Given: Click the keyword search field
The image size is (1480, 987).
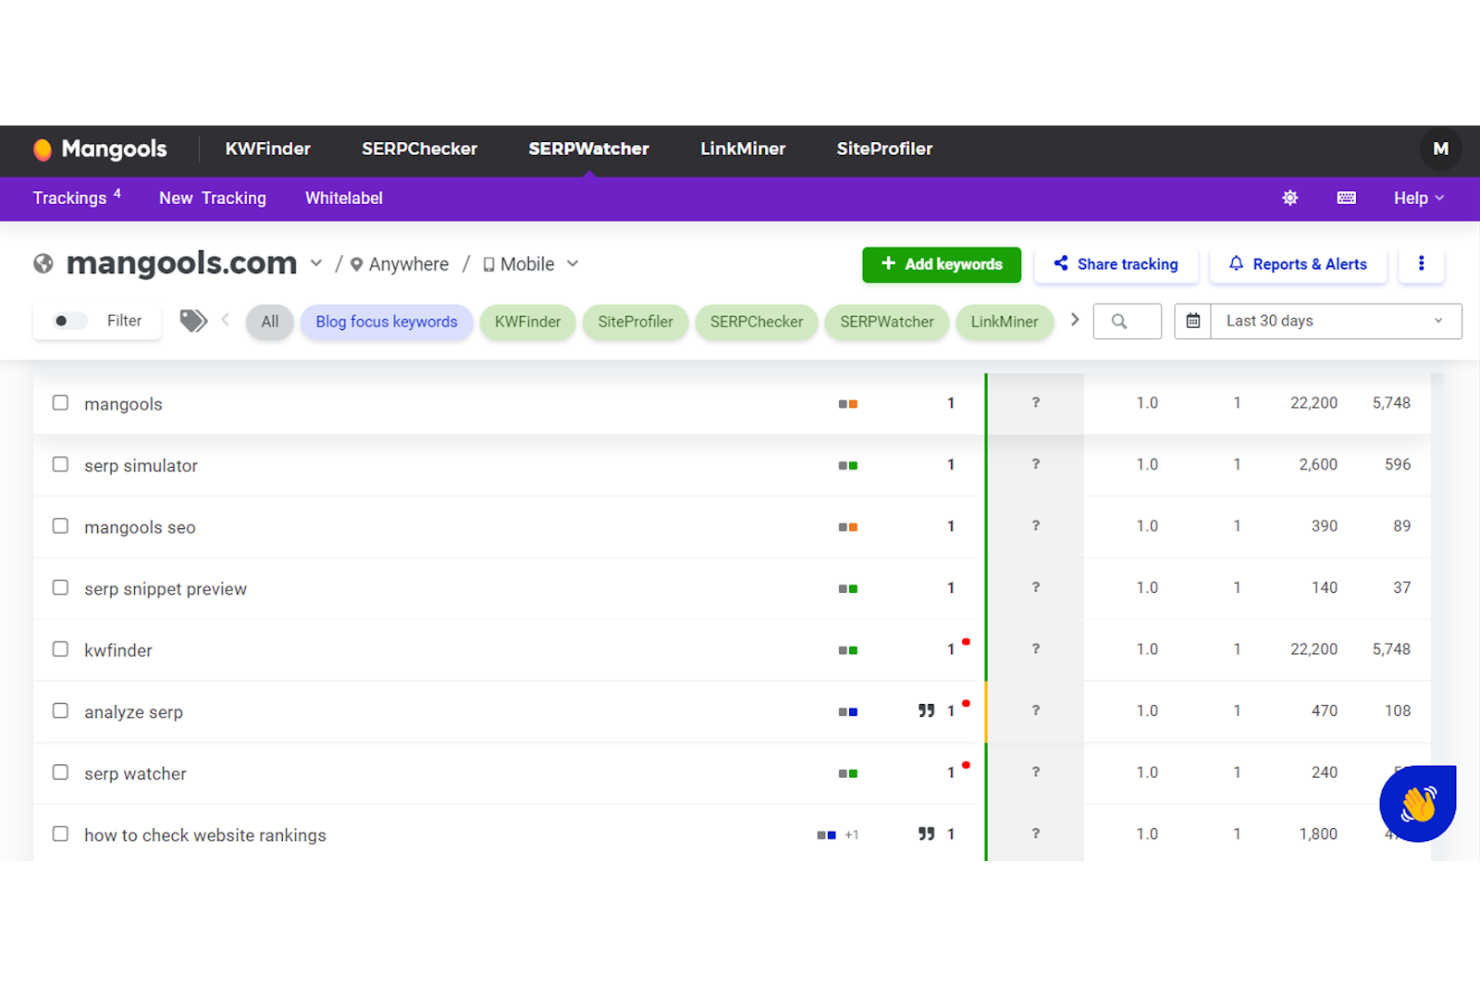Looking at the screenshot, I should (1127, 321).
